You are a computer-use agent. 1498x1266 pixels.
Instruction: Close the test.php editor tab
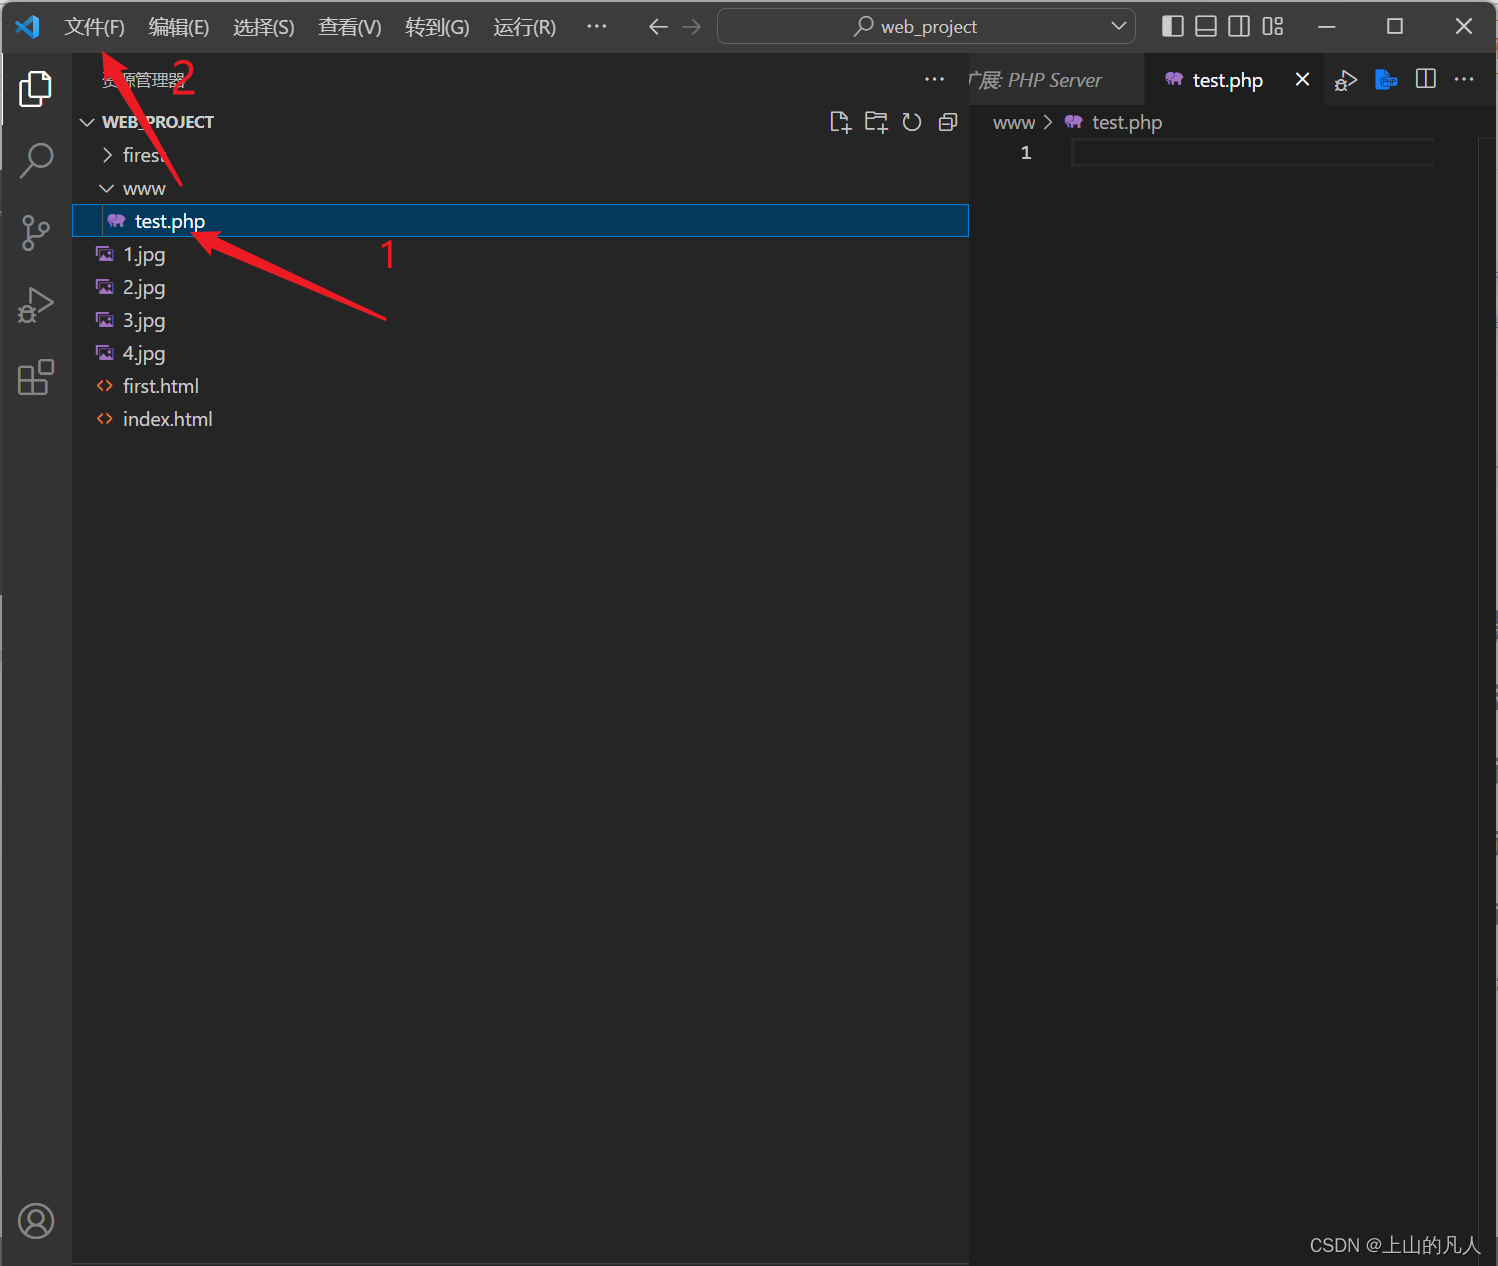click(1302, 79)
